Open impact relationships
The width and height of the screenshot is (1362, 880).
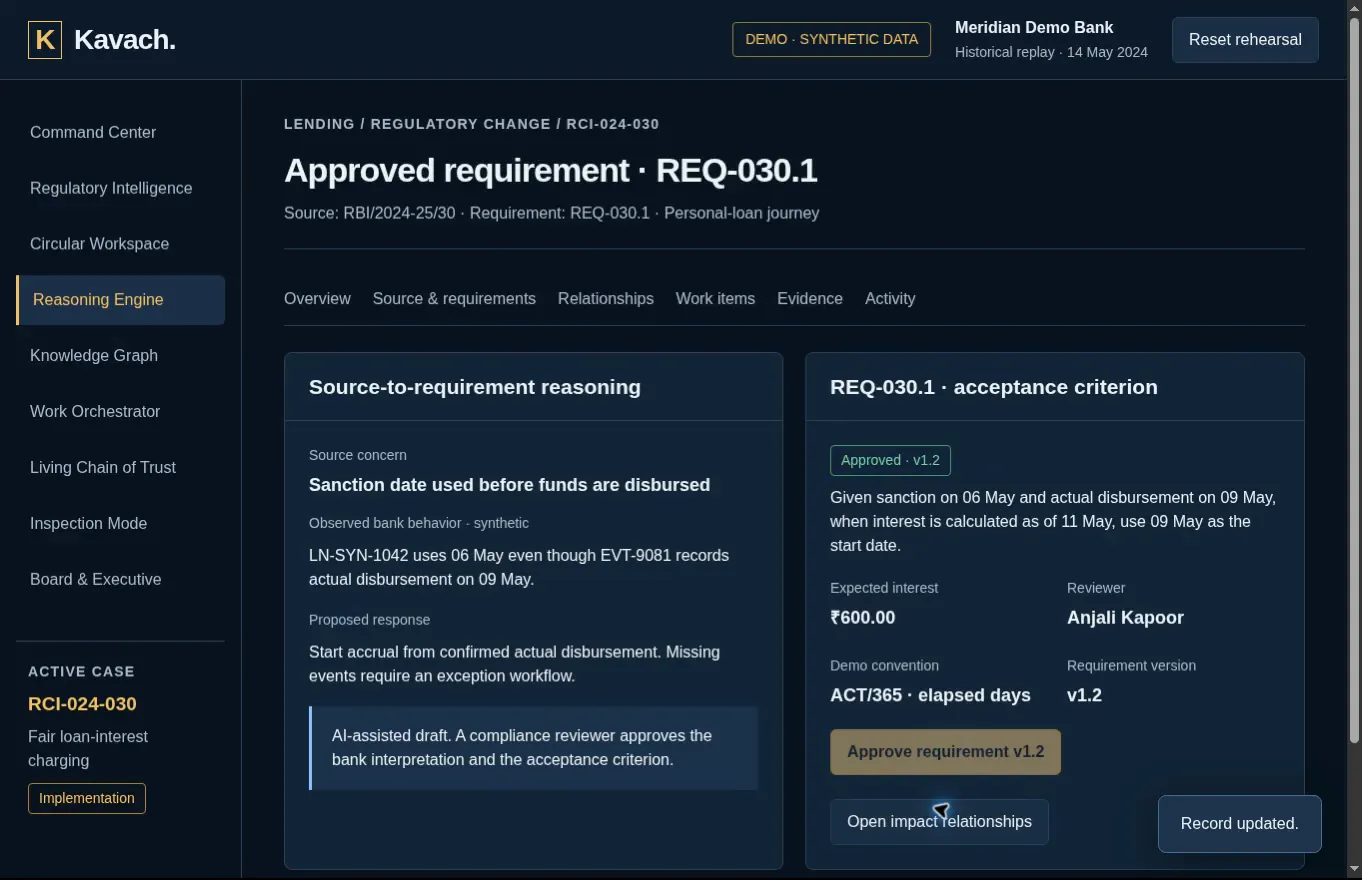[x=939, y=822]
